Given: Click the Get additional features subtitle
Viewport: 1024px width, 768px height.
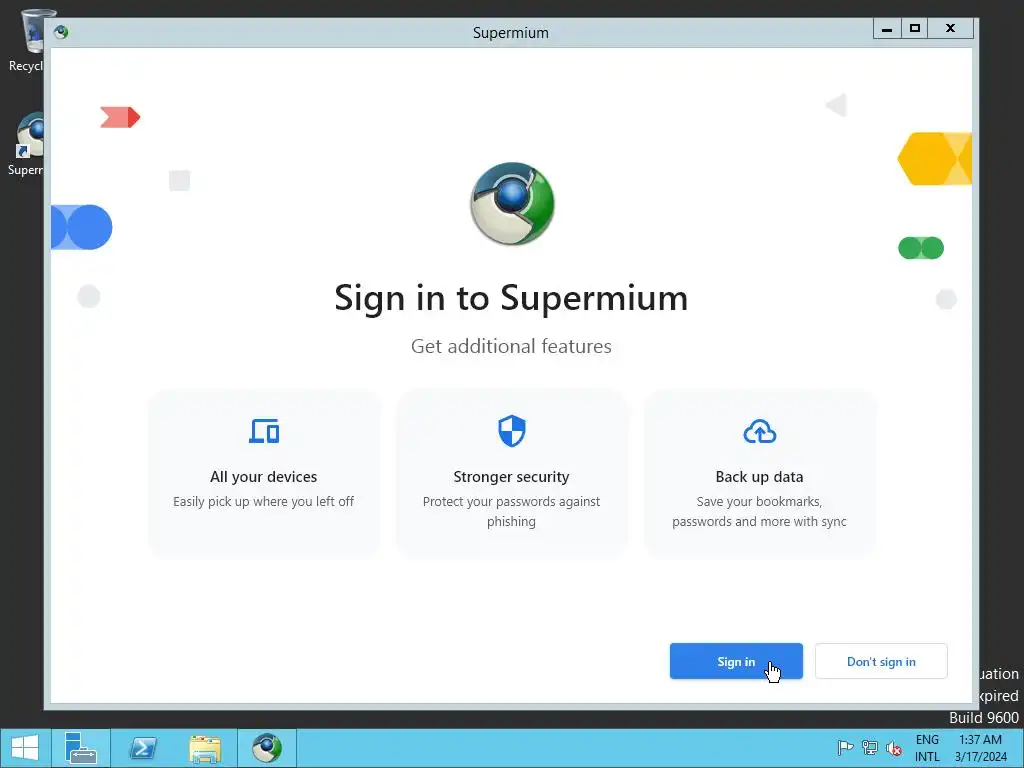Looking at the screenshot, I should [x=511, y=346].
